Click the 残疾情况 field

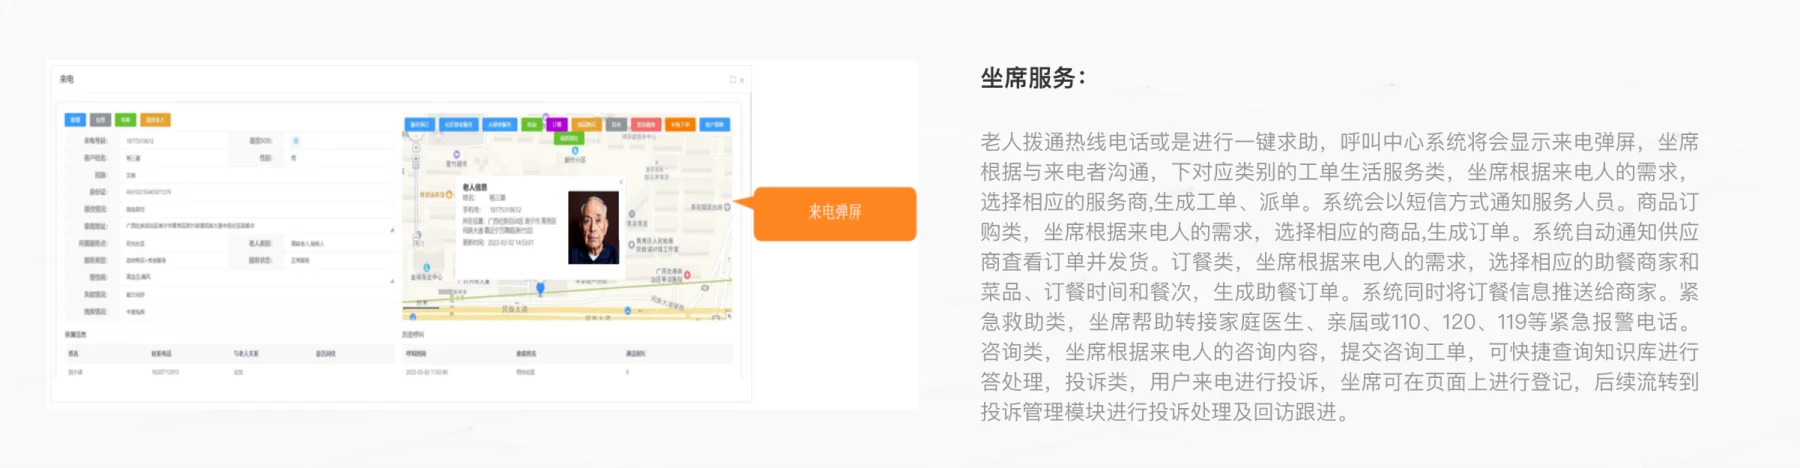pos(257,311)
